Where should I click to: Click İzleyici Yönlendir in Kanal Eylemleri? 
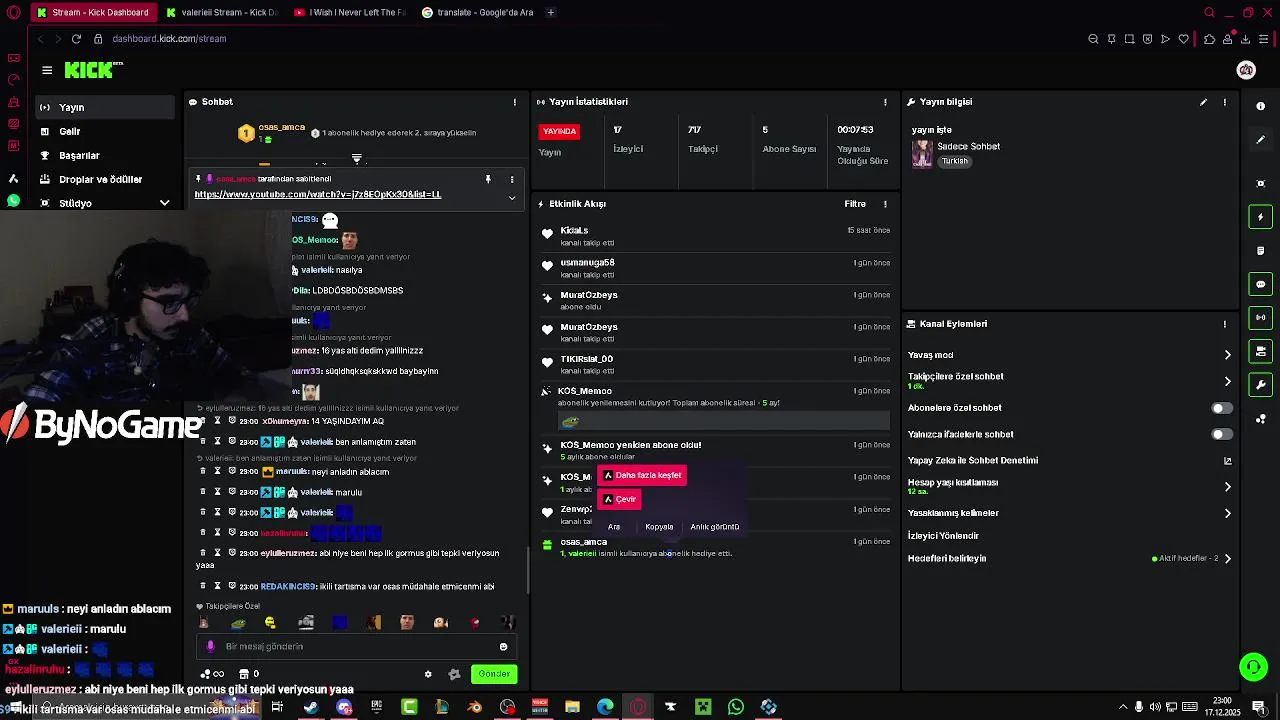click(943, 536)
